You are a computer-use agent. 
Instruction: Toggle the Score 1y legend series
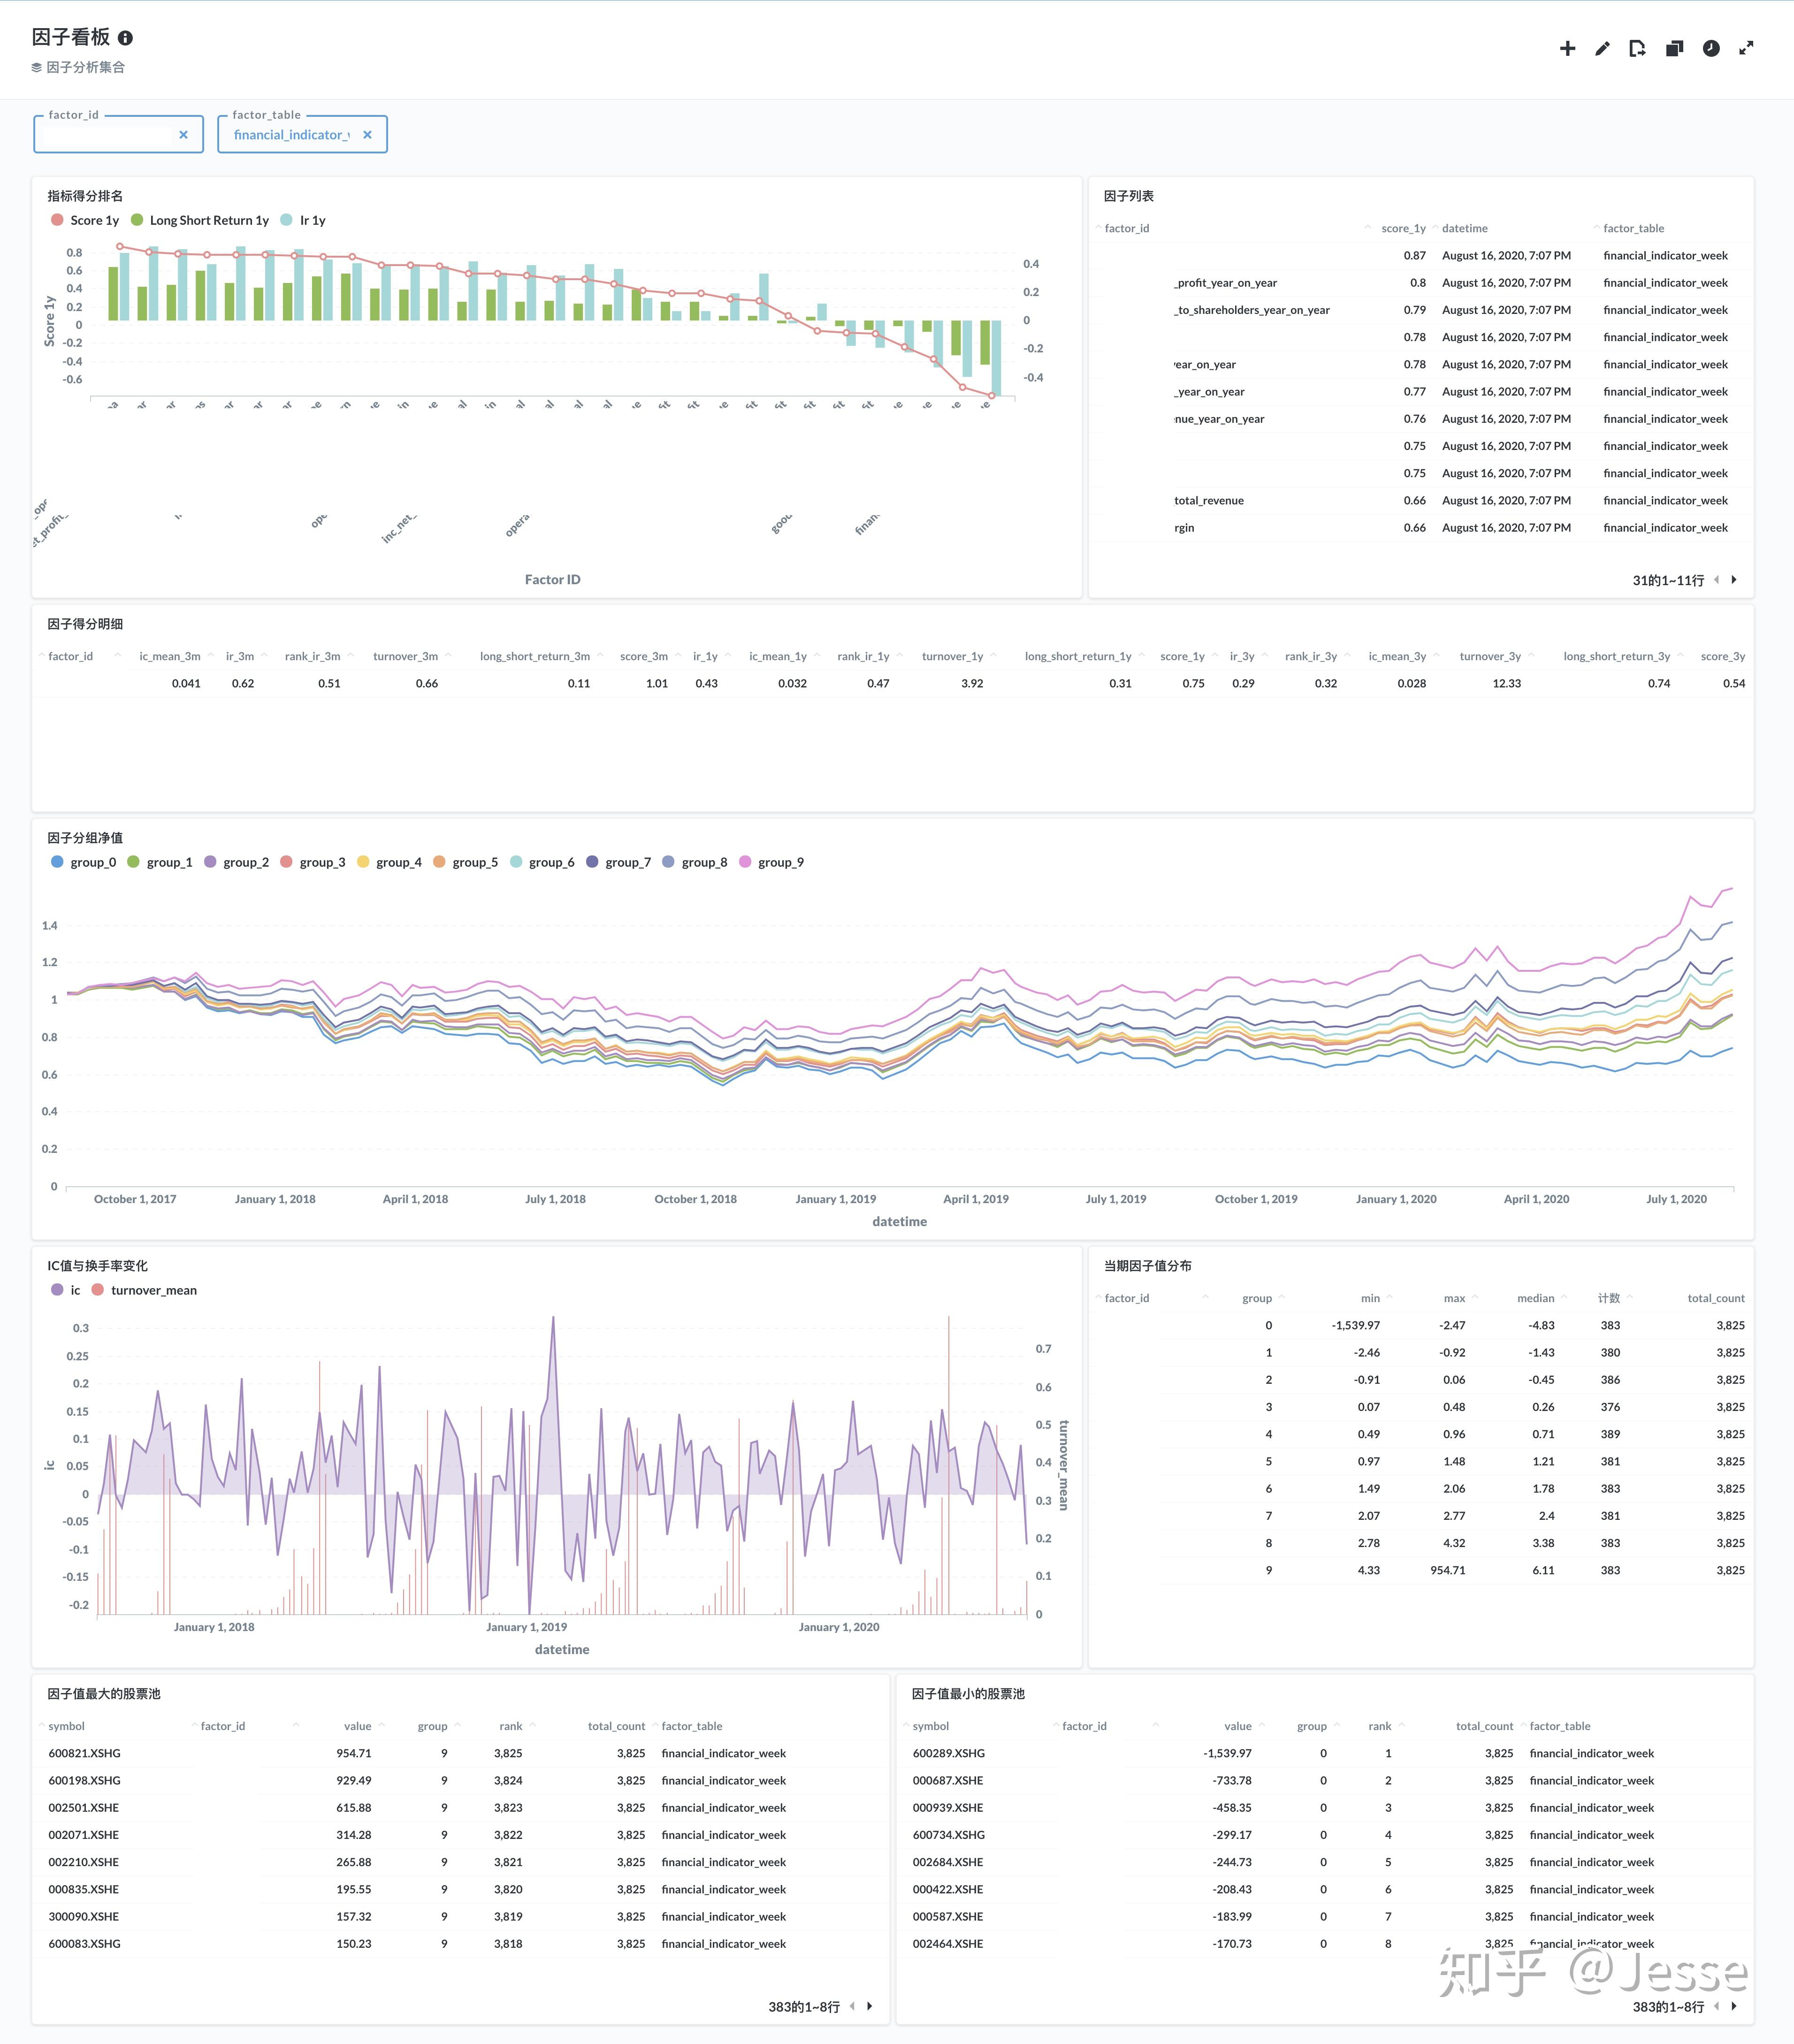94,220
